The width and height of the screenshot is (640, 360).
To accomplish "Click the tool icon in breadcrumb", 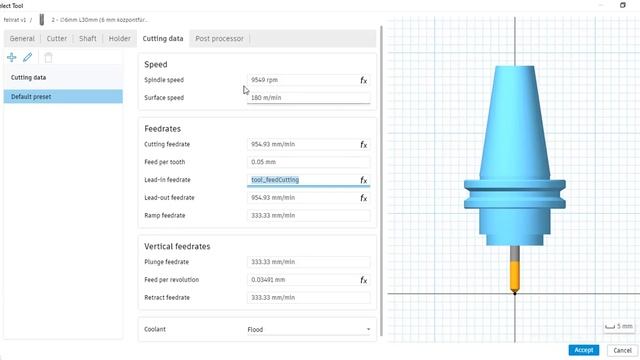I will pyautogui.click(x=42, y=20).
